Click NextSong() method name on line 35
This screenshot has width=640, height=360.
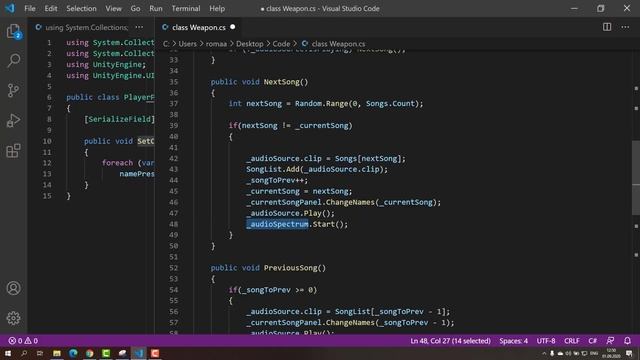(x=286, y=82)
